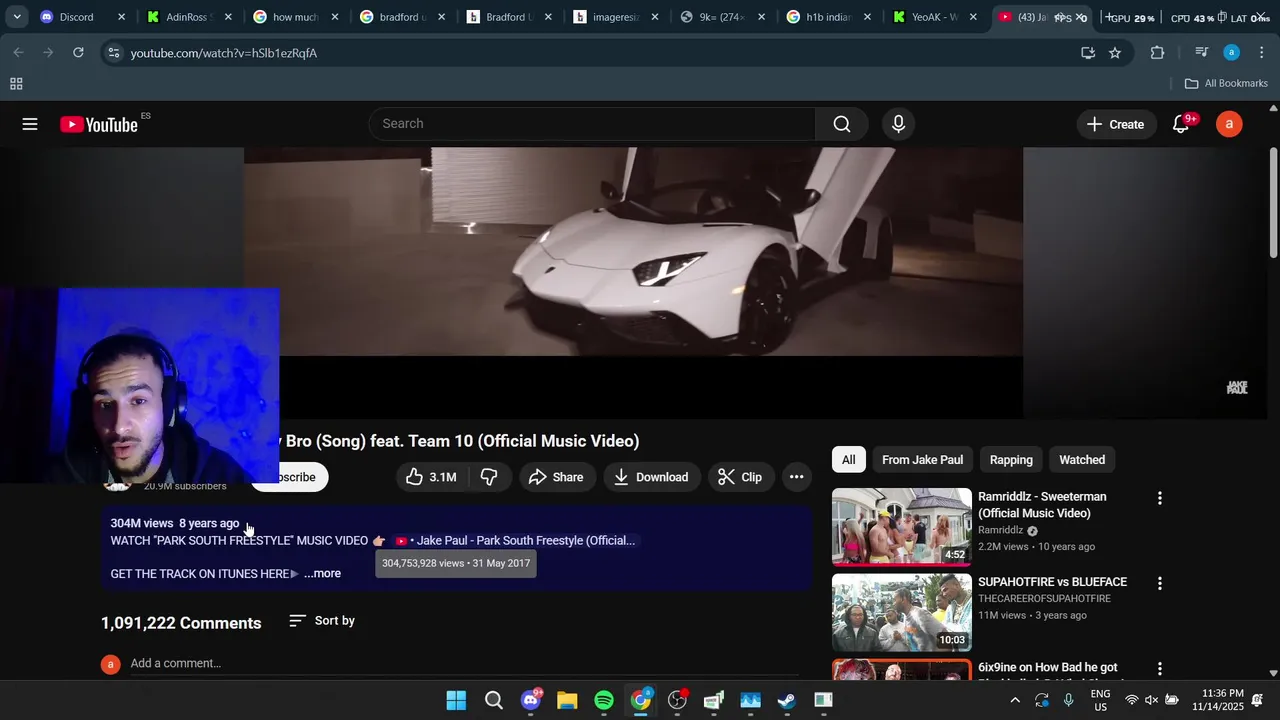Screen dimensions: 1280x720
Task: Open File Explorer from the taskbar
Action: 567,700
